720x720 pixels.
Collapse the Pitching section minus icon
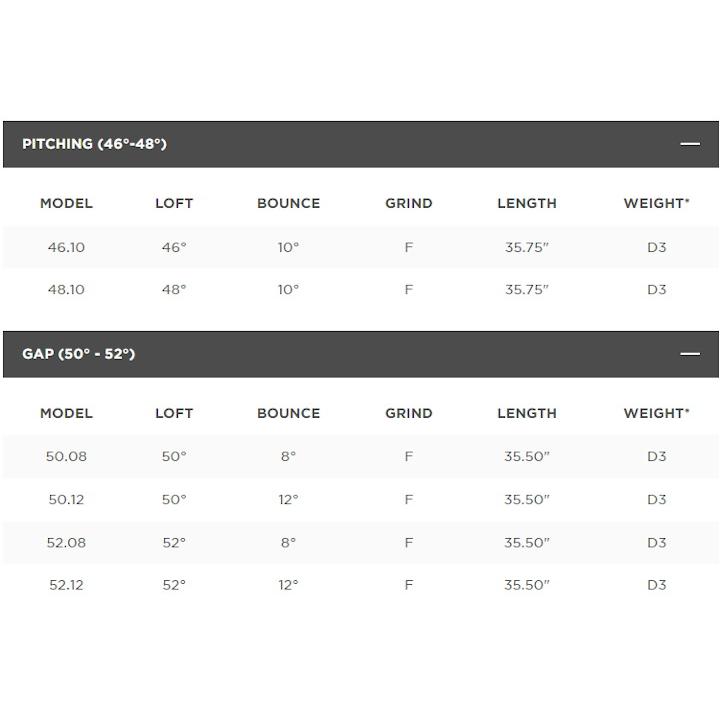[690, 144]
